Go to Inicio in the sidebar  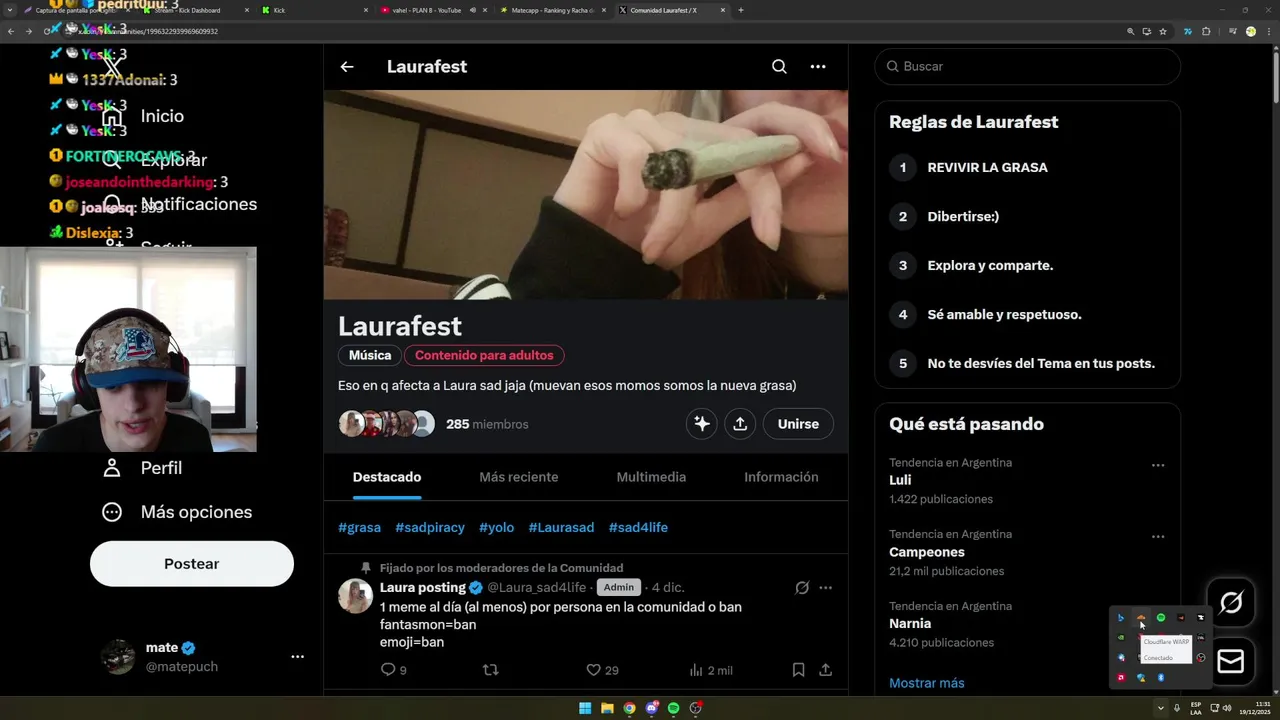[162, 116]
